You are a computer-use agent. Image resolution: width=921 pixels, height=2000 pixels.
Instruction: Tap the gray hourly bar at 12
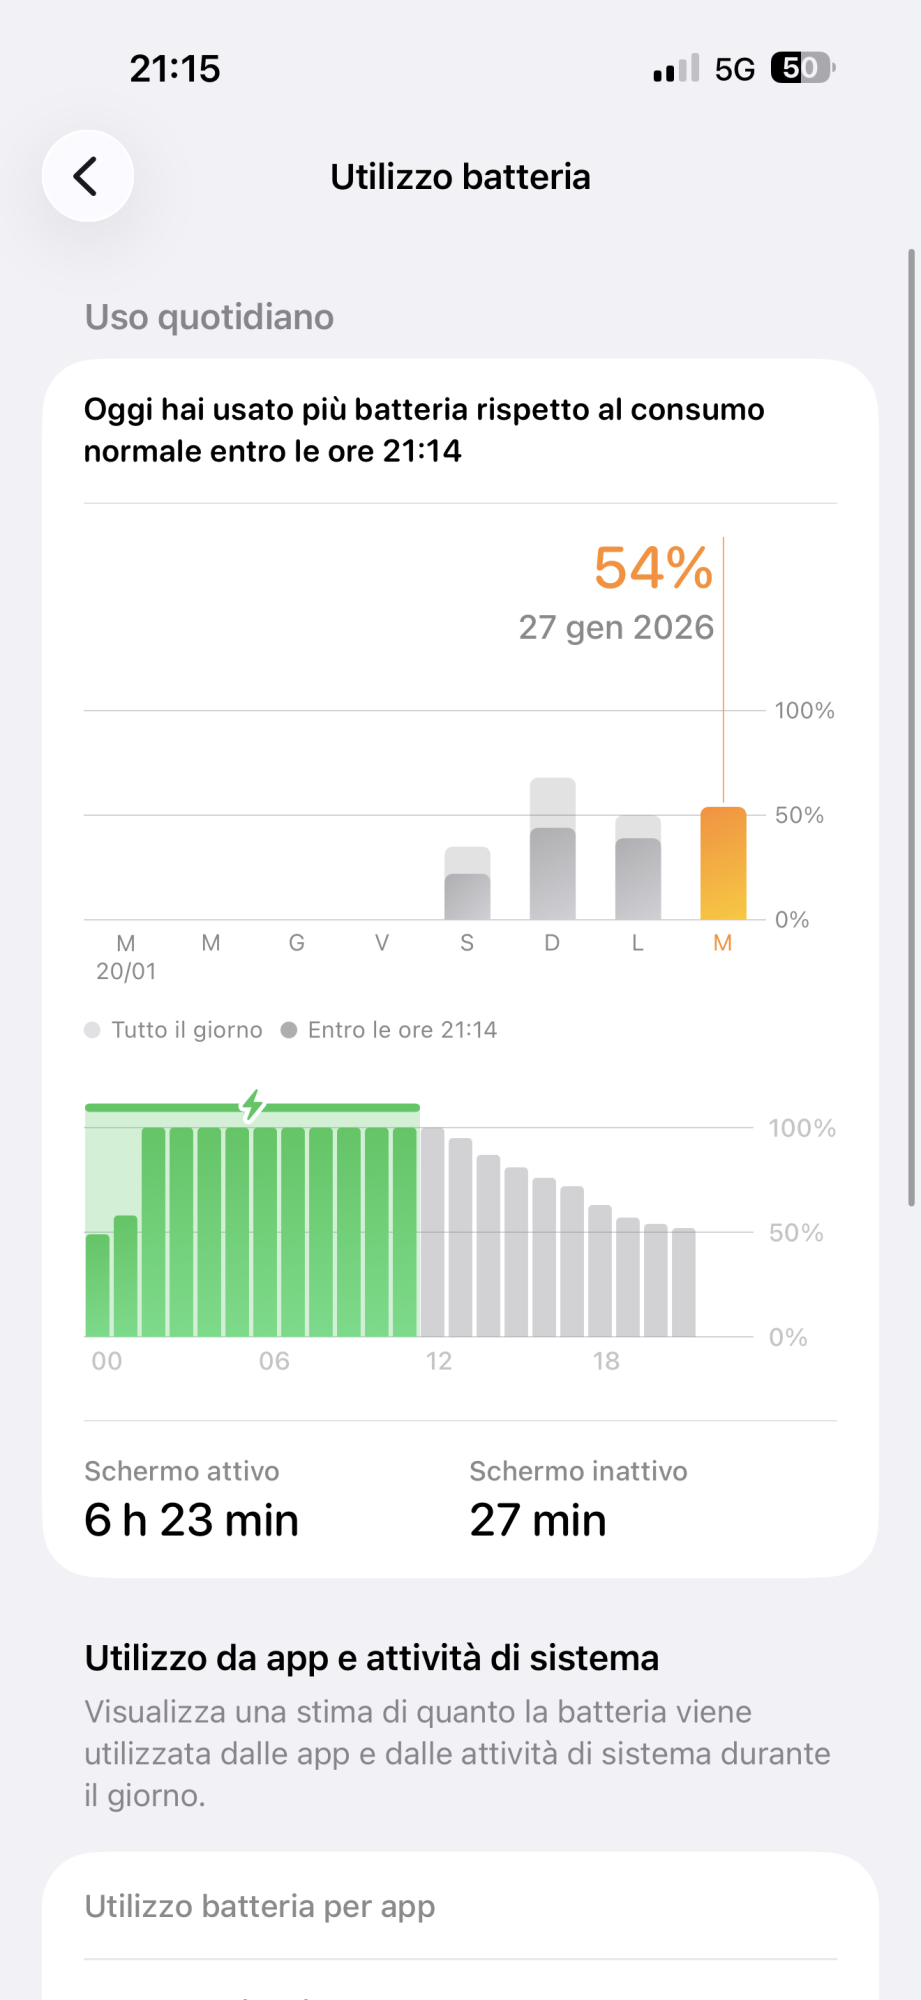pyautogui.click(x=433, y=1232)
